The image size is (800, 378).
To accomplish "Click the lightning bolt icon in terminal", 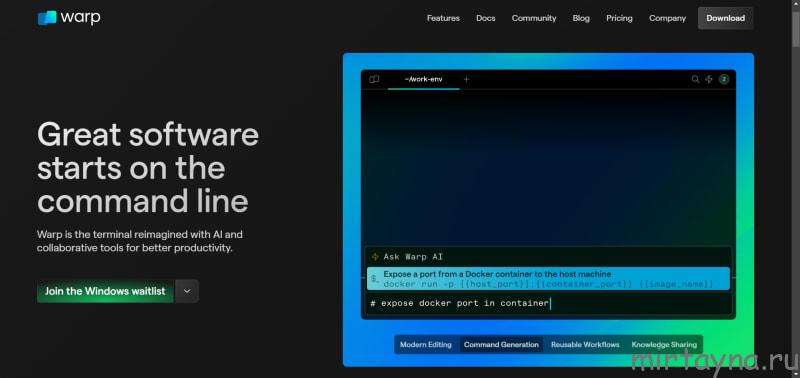I will 709,79.
